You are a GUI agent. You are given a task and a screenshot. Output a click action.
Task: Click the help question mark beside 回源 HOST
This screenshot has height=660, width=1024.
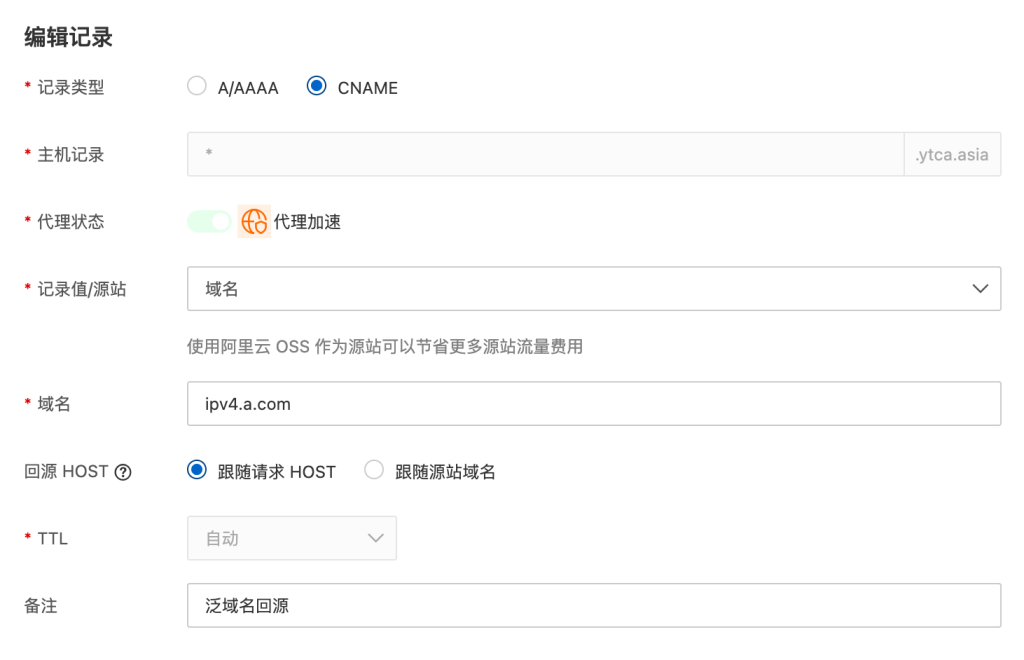point(123,472)
